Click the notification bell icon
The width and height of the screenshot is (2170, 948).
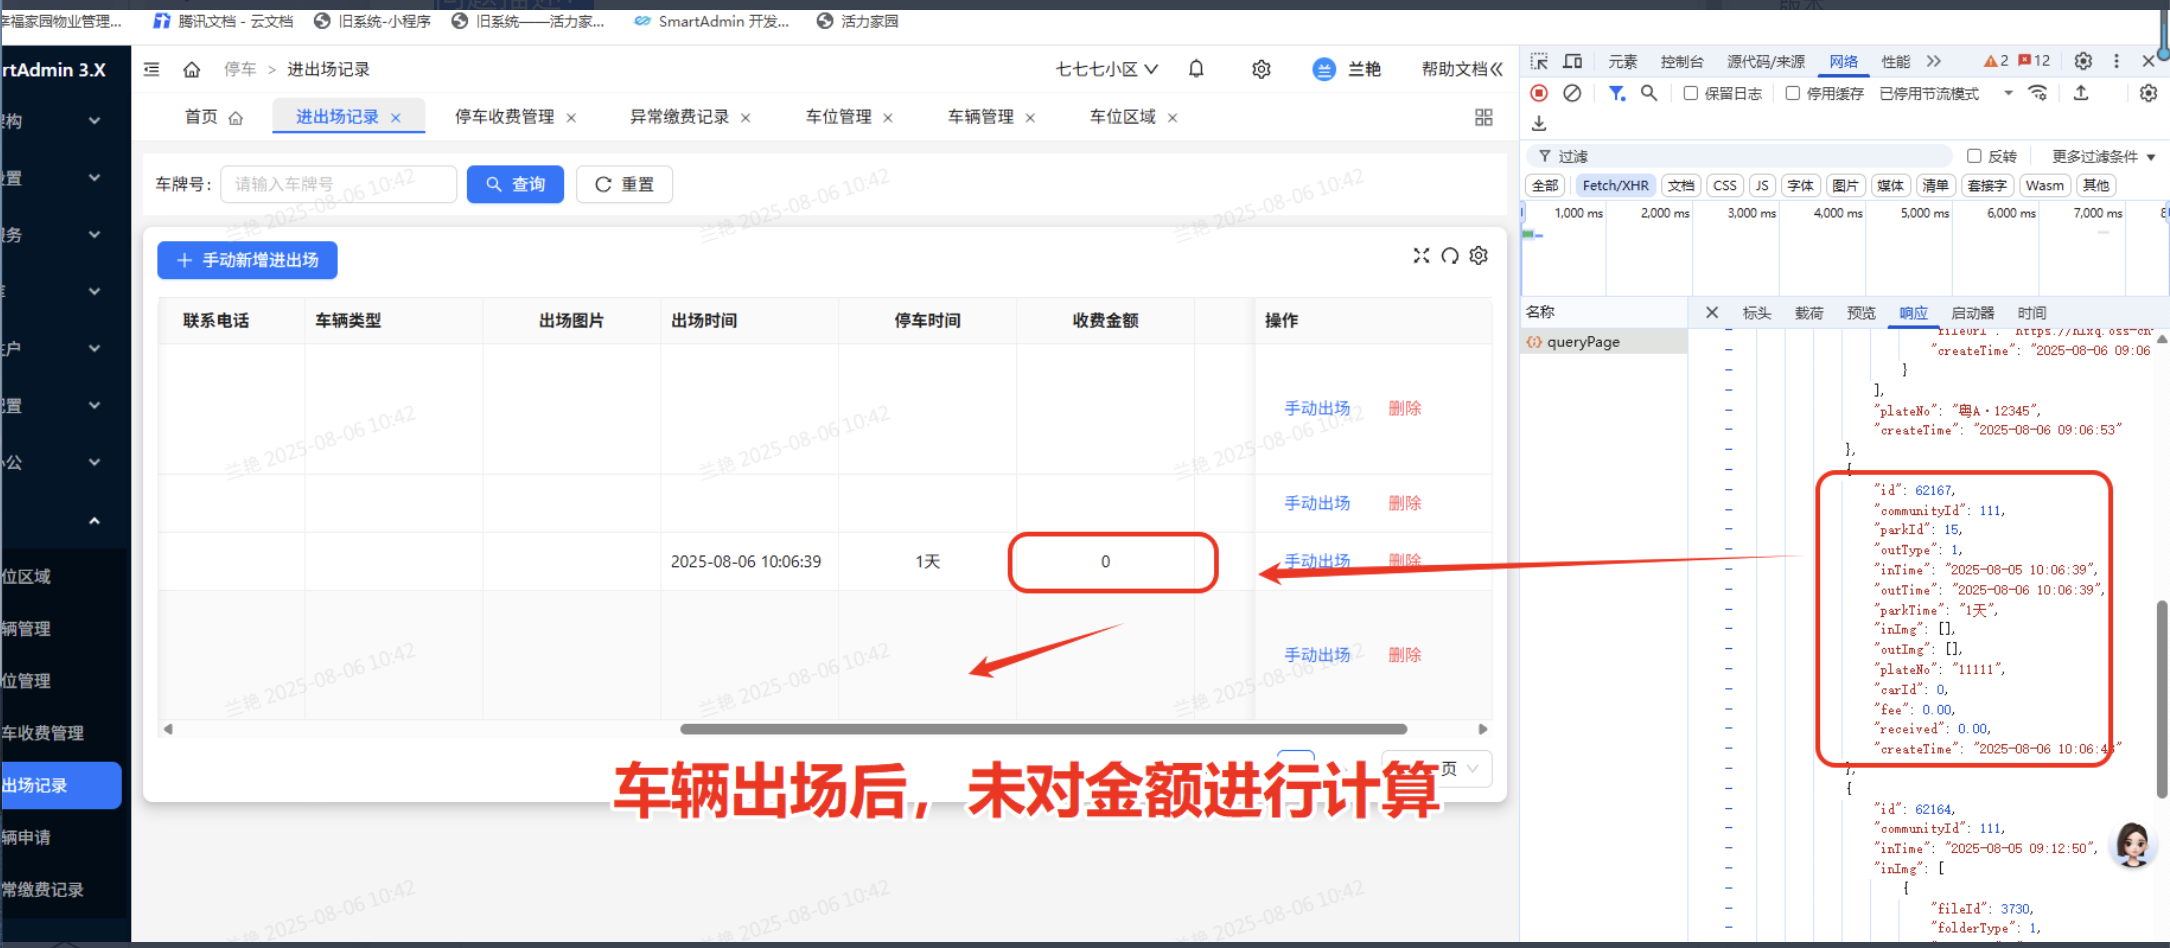[x=1196, y=69]
